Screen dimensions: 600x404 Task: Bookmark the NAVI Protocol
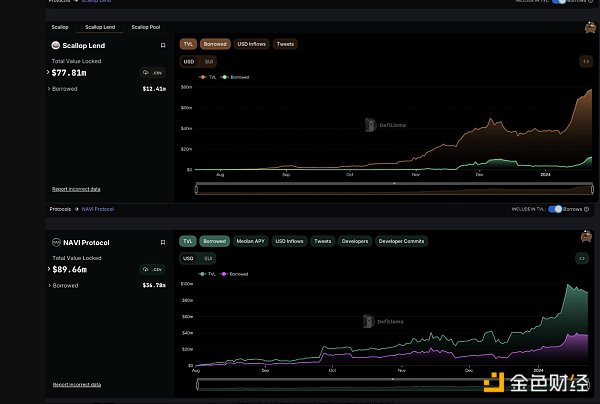pyautogui.click(x=163, y=242)
